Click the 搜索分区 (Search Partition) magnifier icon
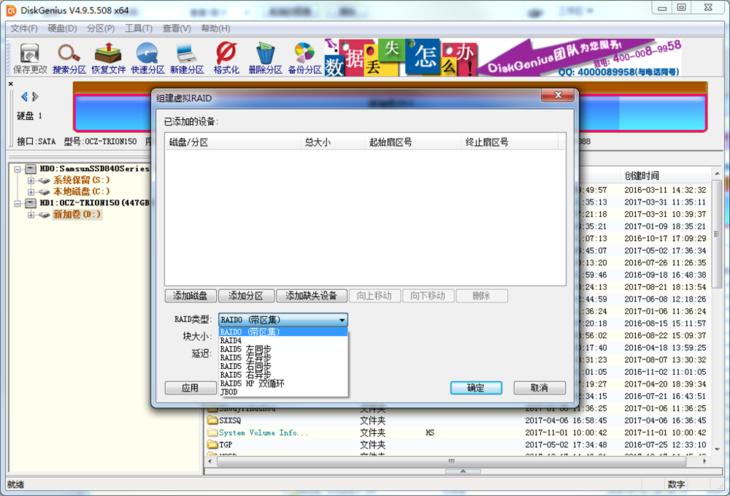This screenshot has height=496, width=730. pos(68,58)
